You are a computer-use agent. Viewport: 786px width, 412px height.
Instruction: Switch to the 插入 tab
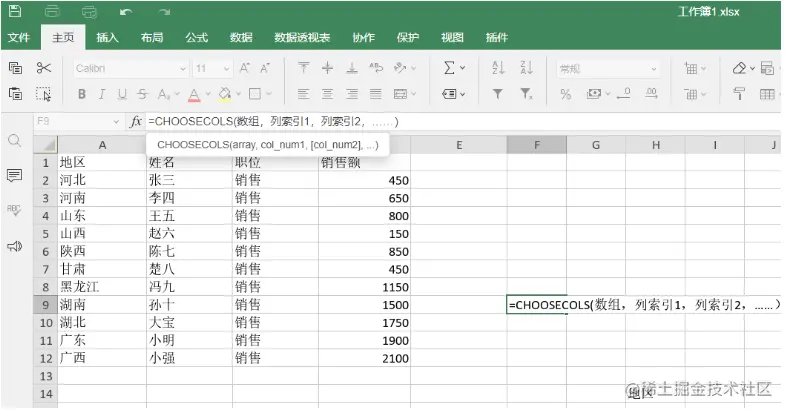(x=107, y=38)
